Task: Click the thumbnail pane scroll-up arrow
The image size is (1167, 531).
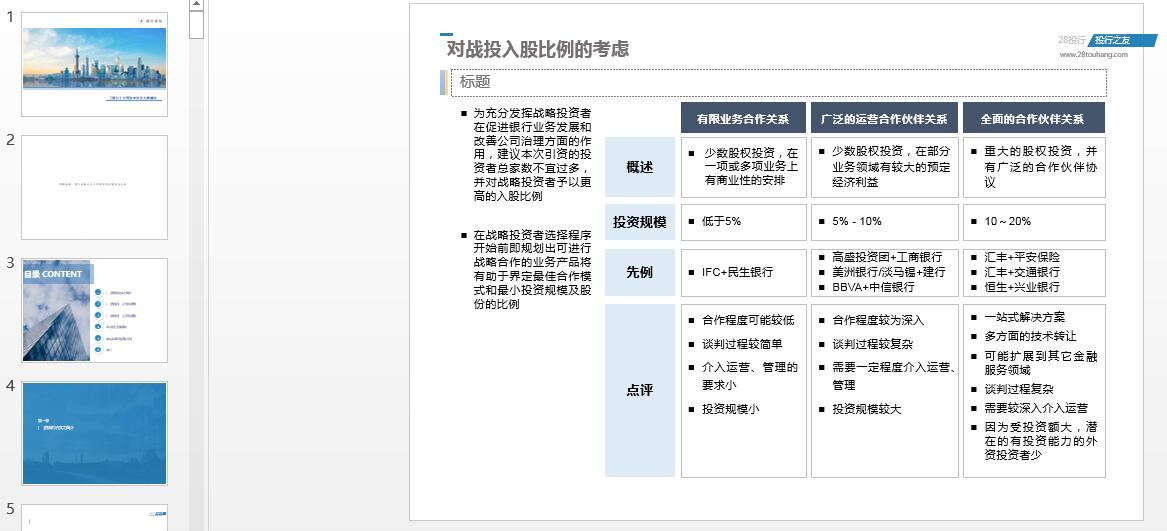Action: click(196, 4)
